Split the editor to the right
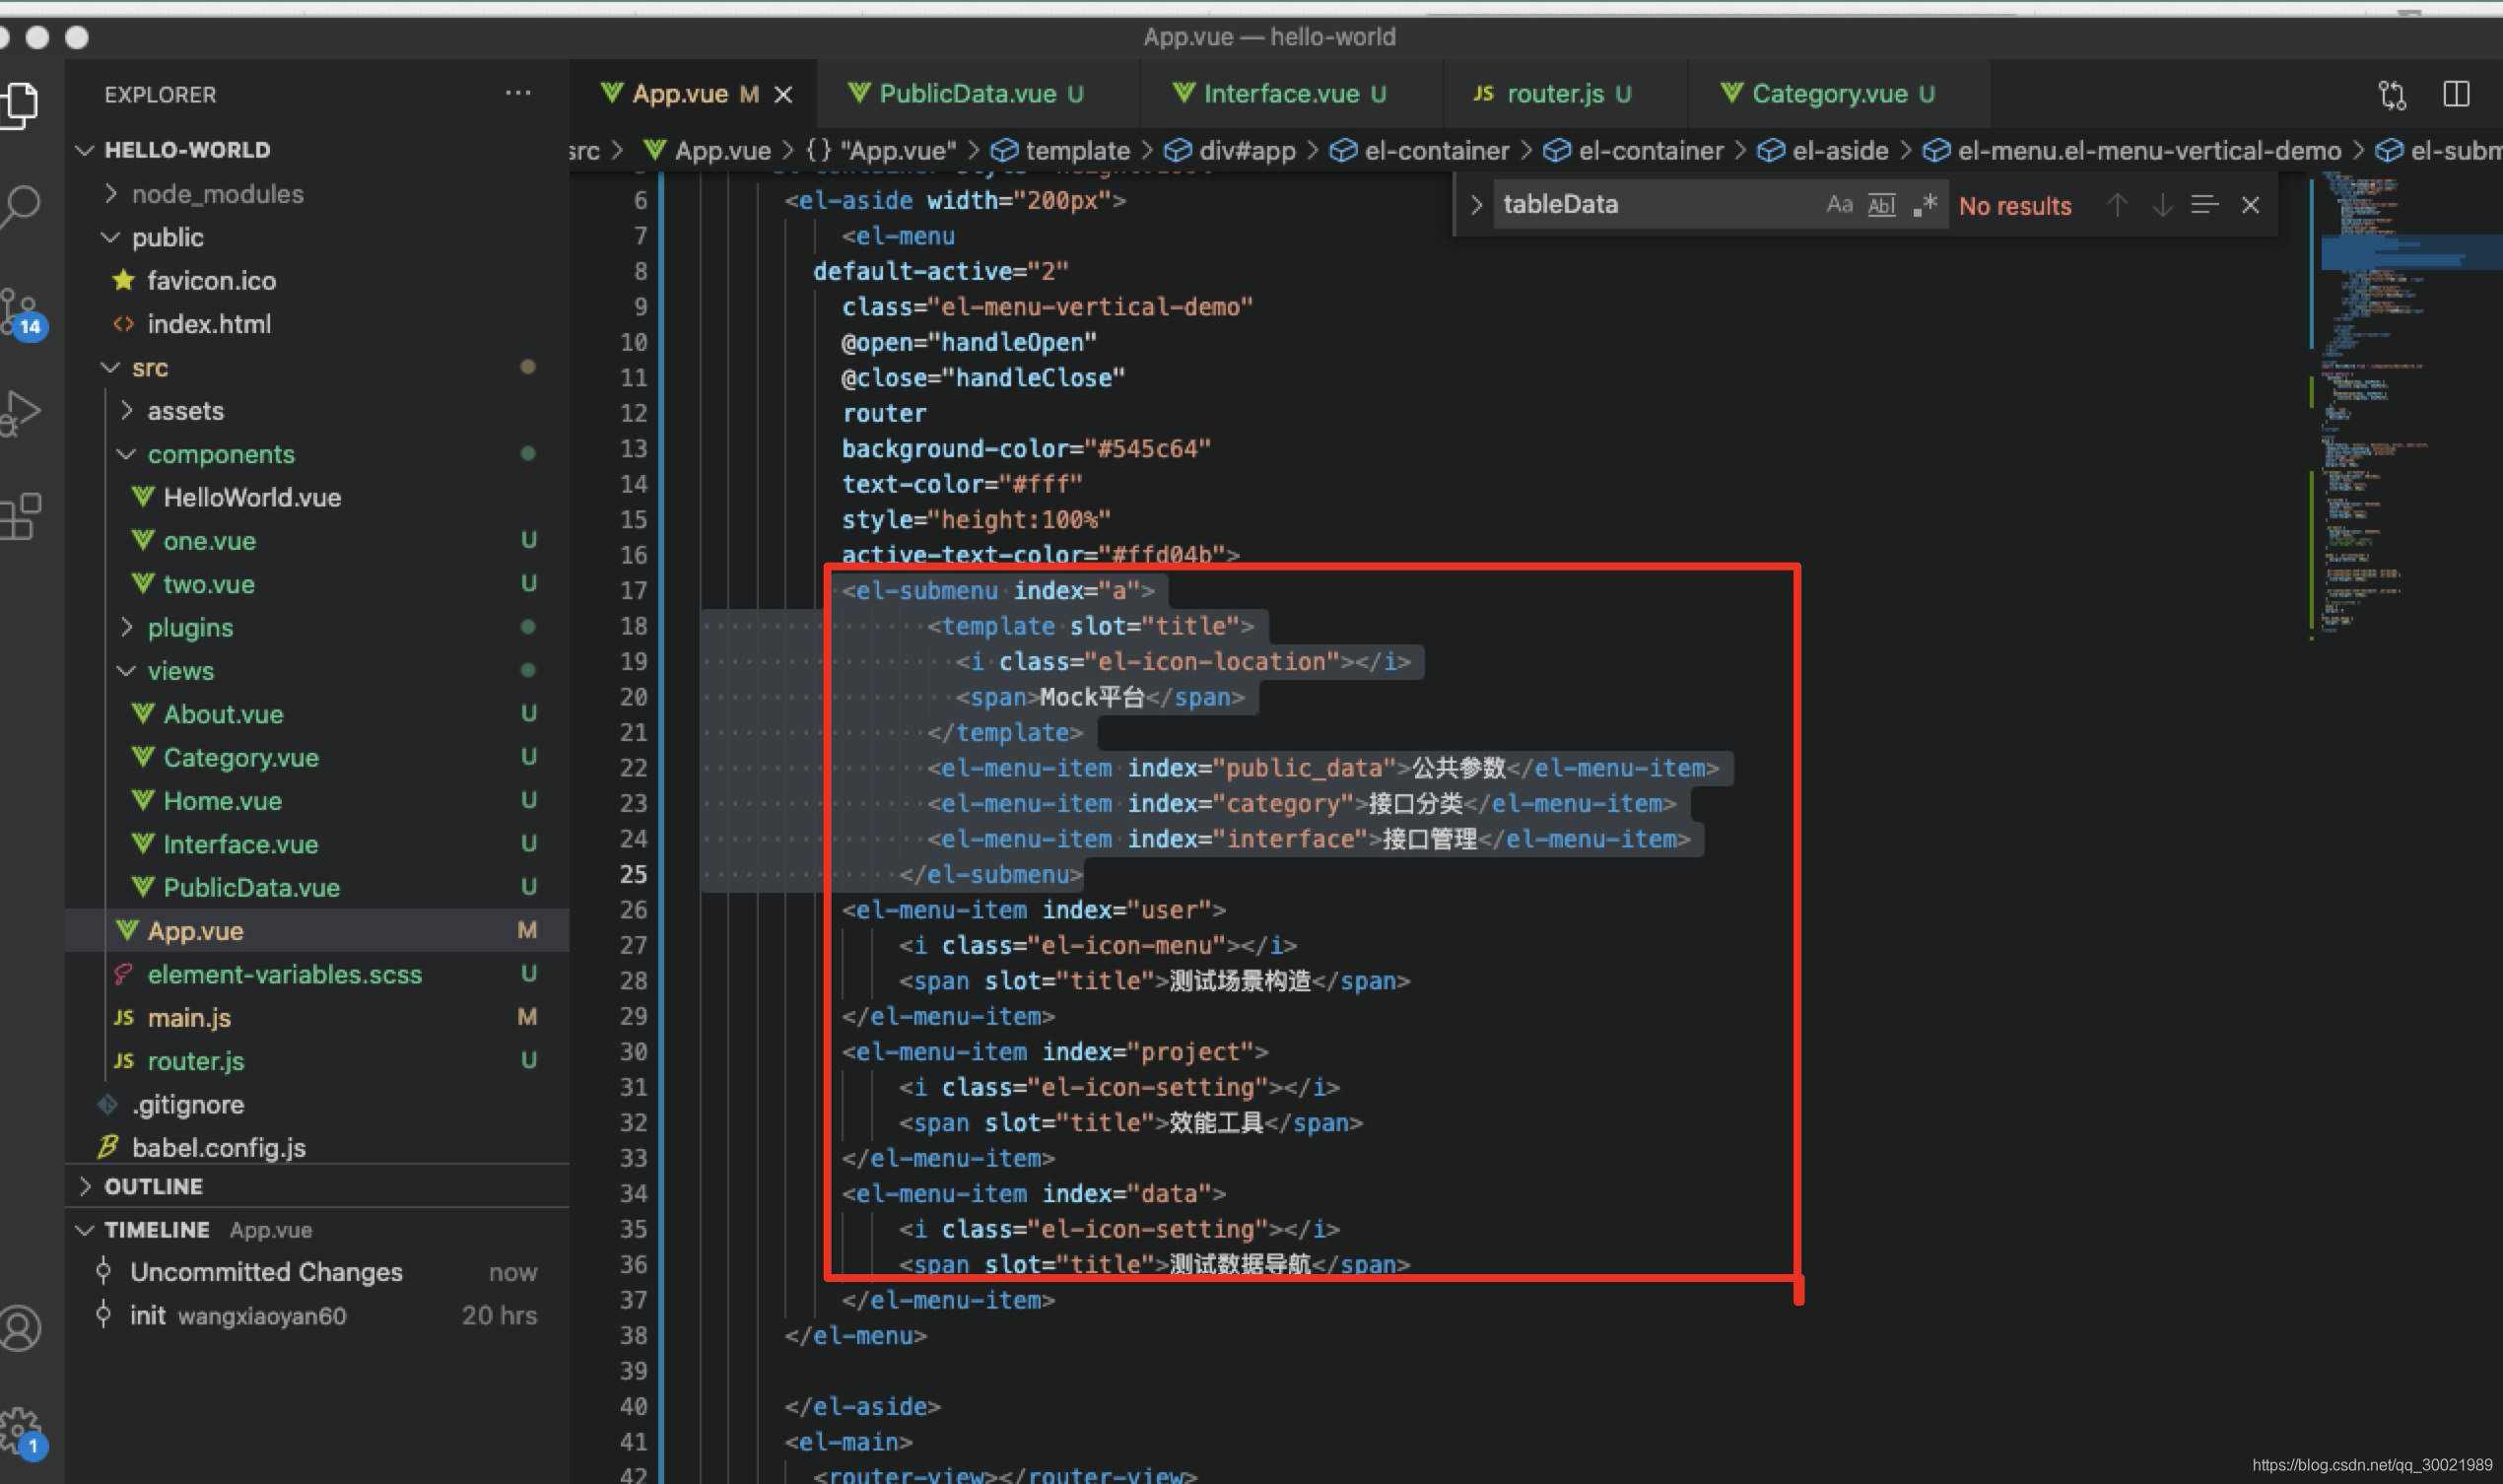Image resolution: width=2503 pixels, height=1484 pixels. (2456, 94)
